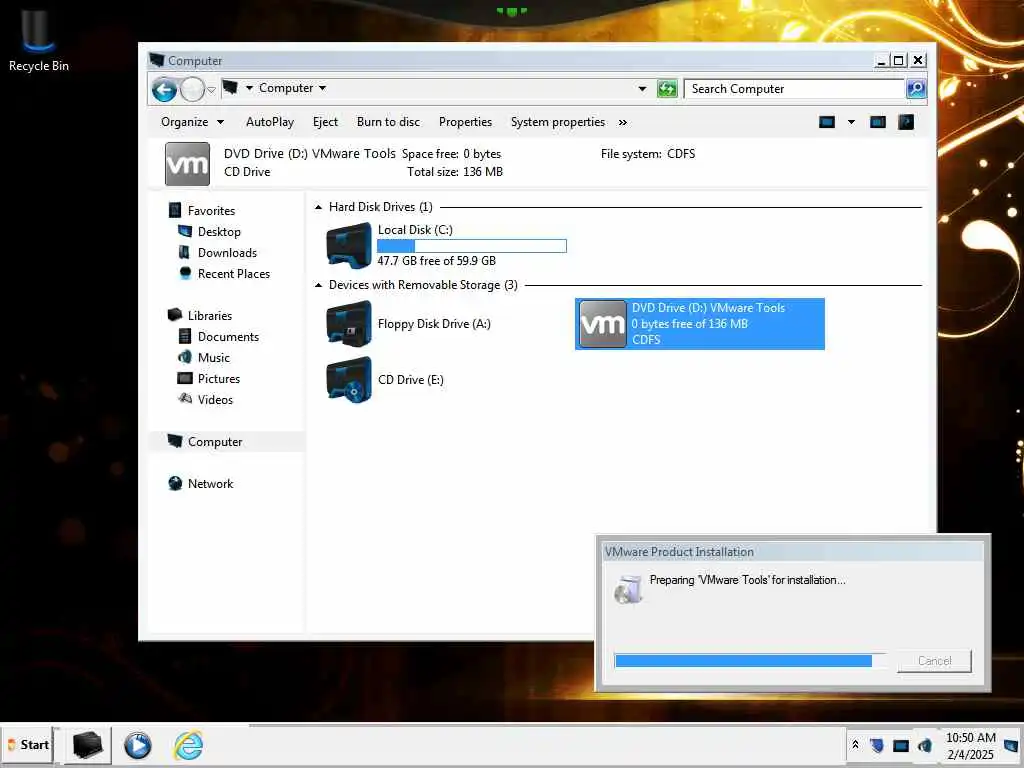
Task: Open Network in the navigation pane
Action: pos(210,483)
